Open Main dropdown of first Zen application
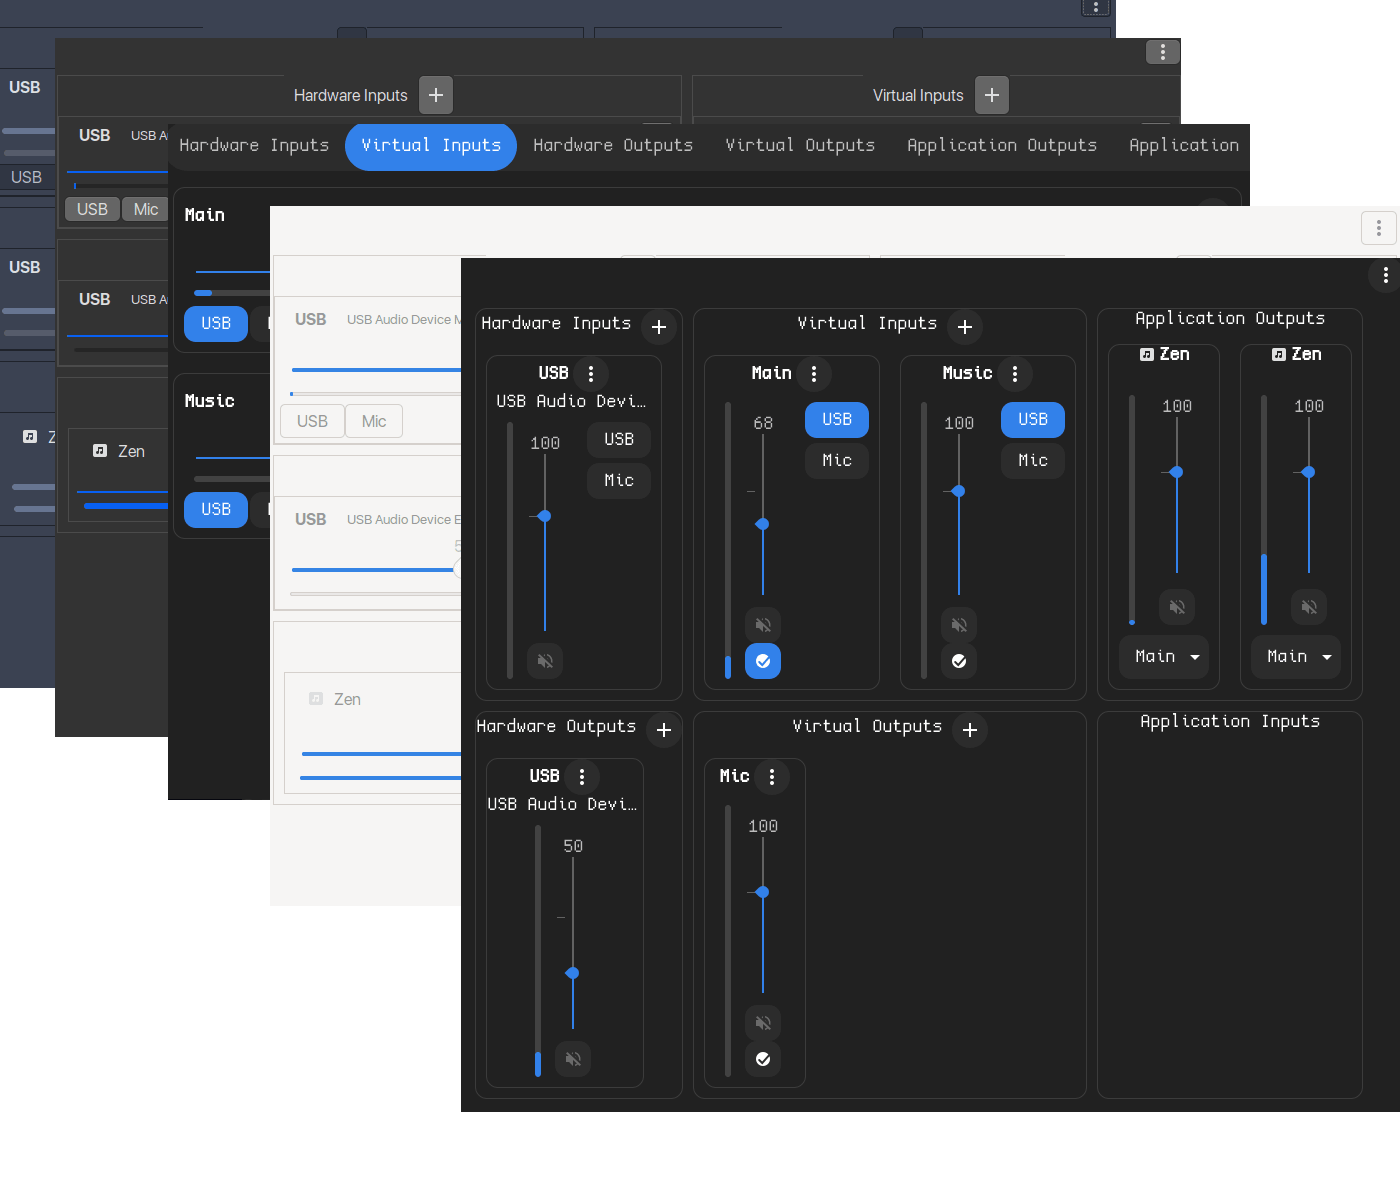This screenshot has width=1400, height=1200. click(1165, 657)
